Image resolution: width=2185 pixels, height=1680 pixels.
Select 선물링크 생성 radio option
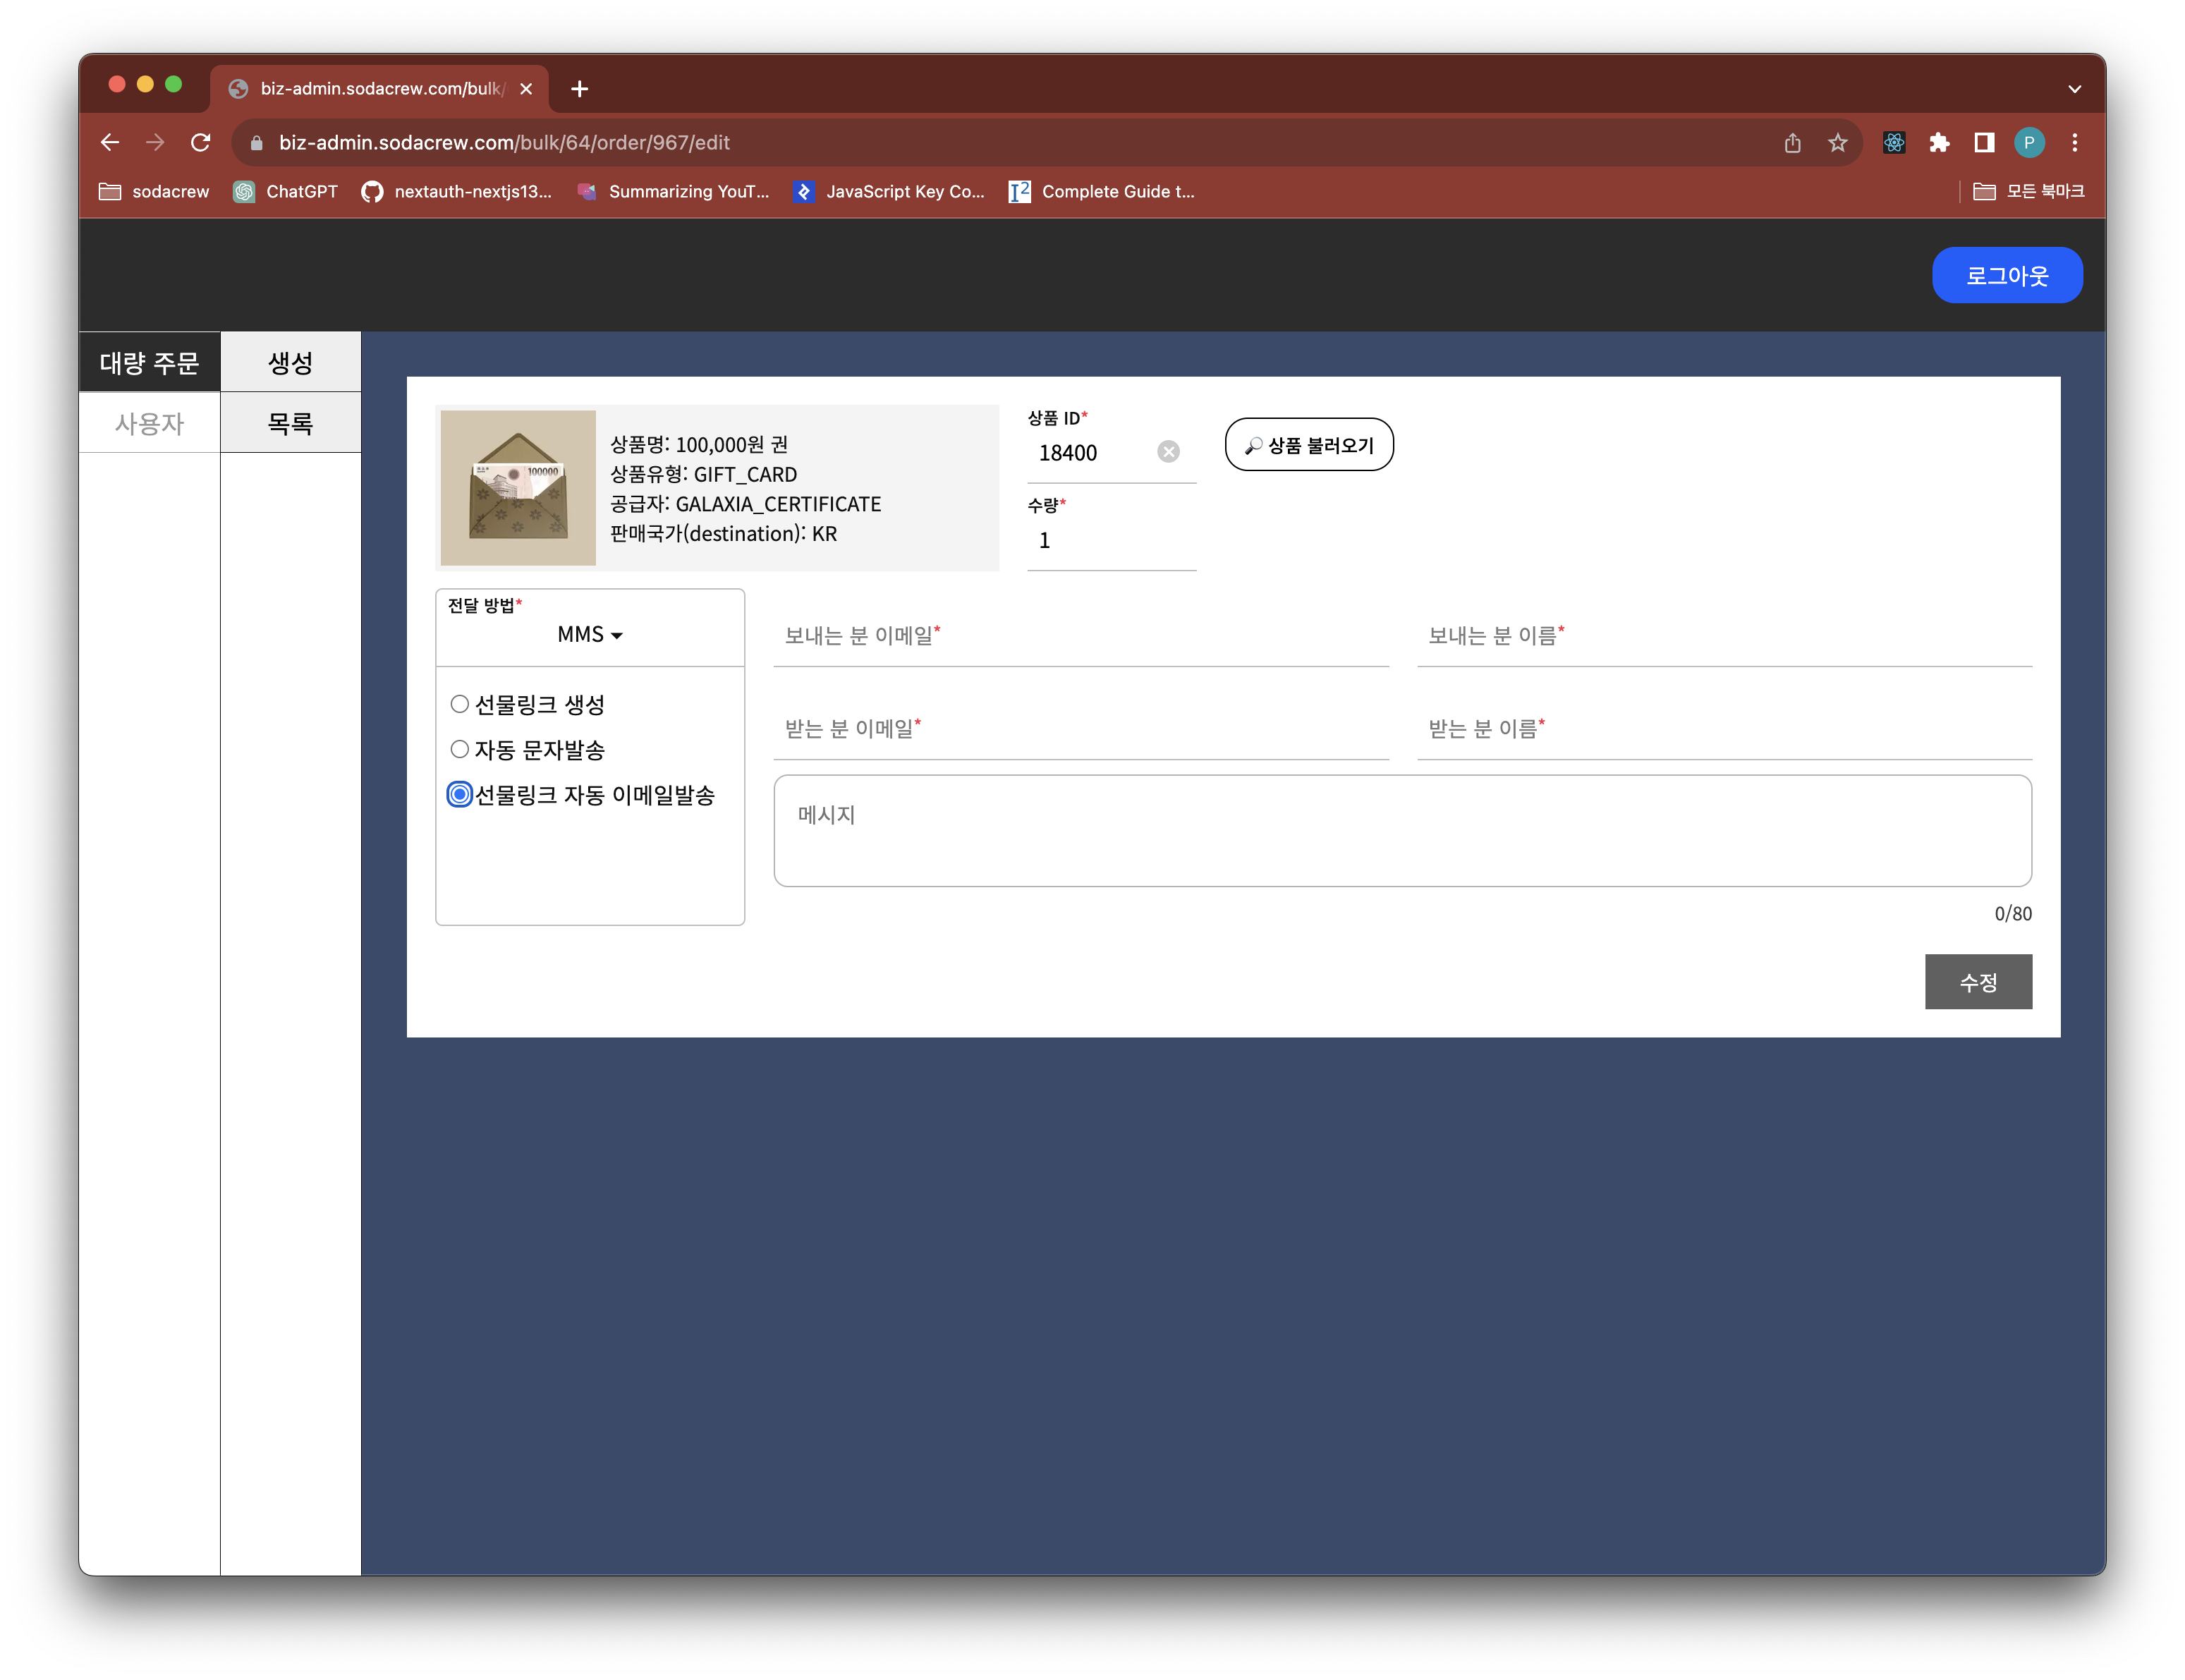click(x=460, y=704)
